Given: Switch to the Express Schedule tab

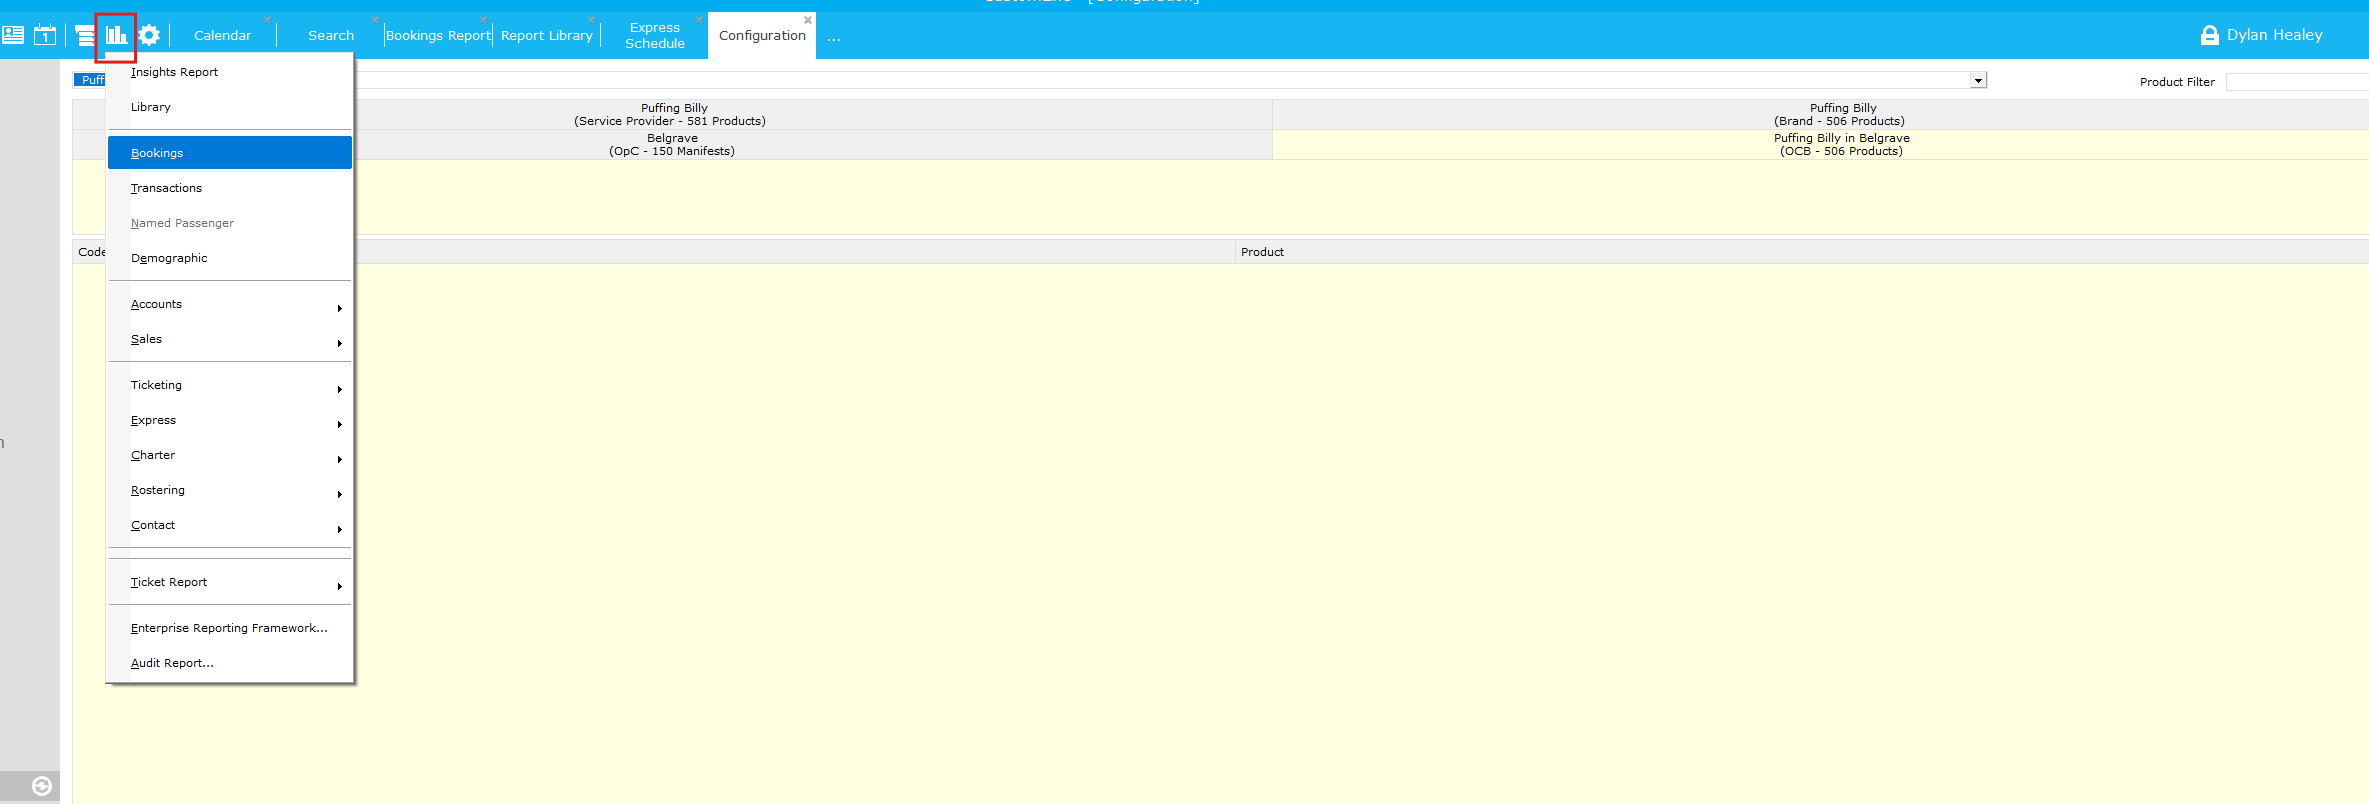Looking at the screenshot, I should click(655, 36).
